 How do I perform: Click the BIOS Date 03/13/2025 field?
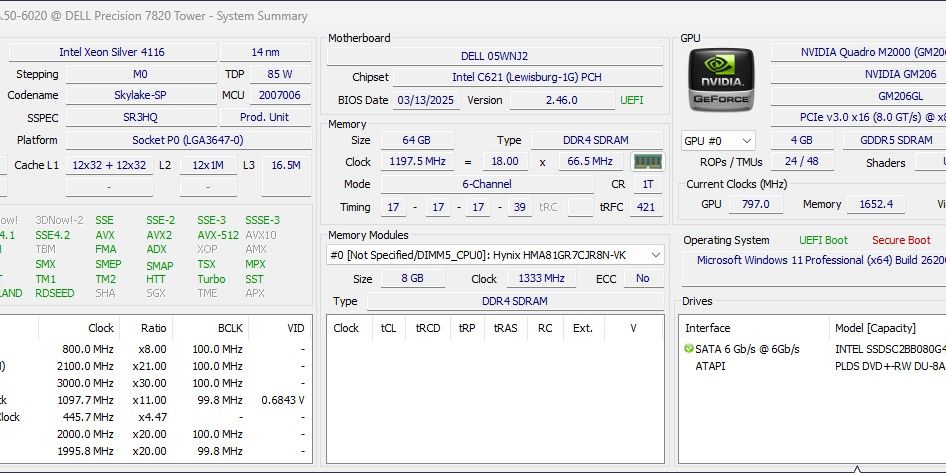pos(427,100)
